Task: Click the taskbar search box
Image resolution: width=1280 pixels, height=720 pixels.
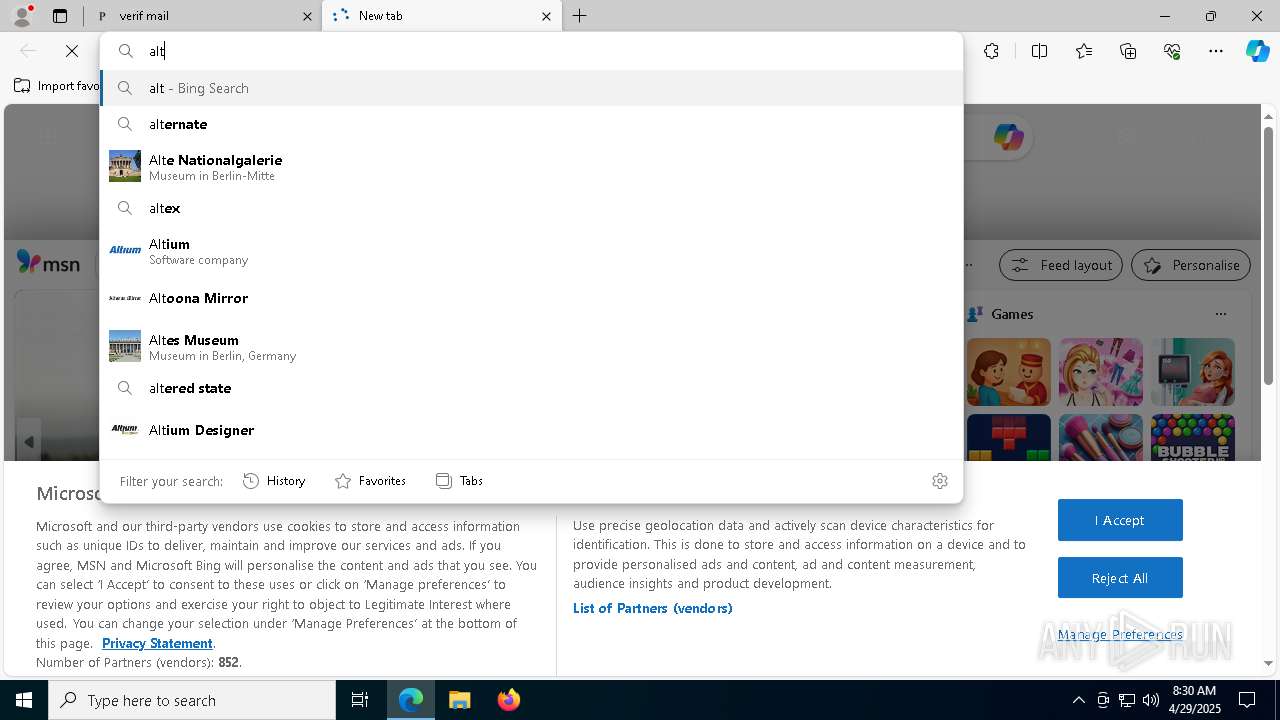Action: [192, 700]
